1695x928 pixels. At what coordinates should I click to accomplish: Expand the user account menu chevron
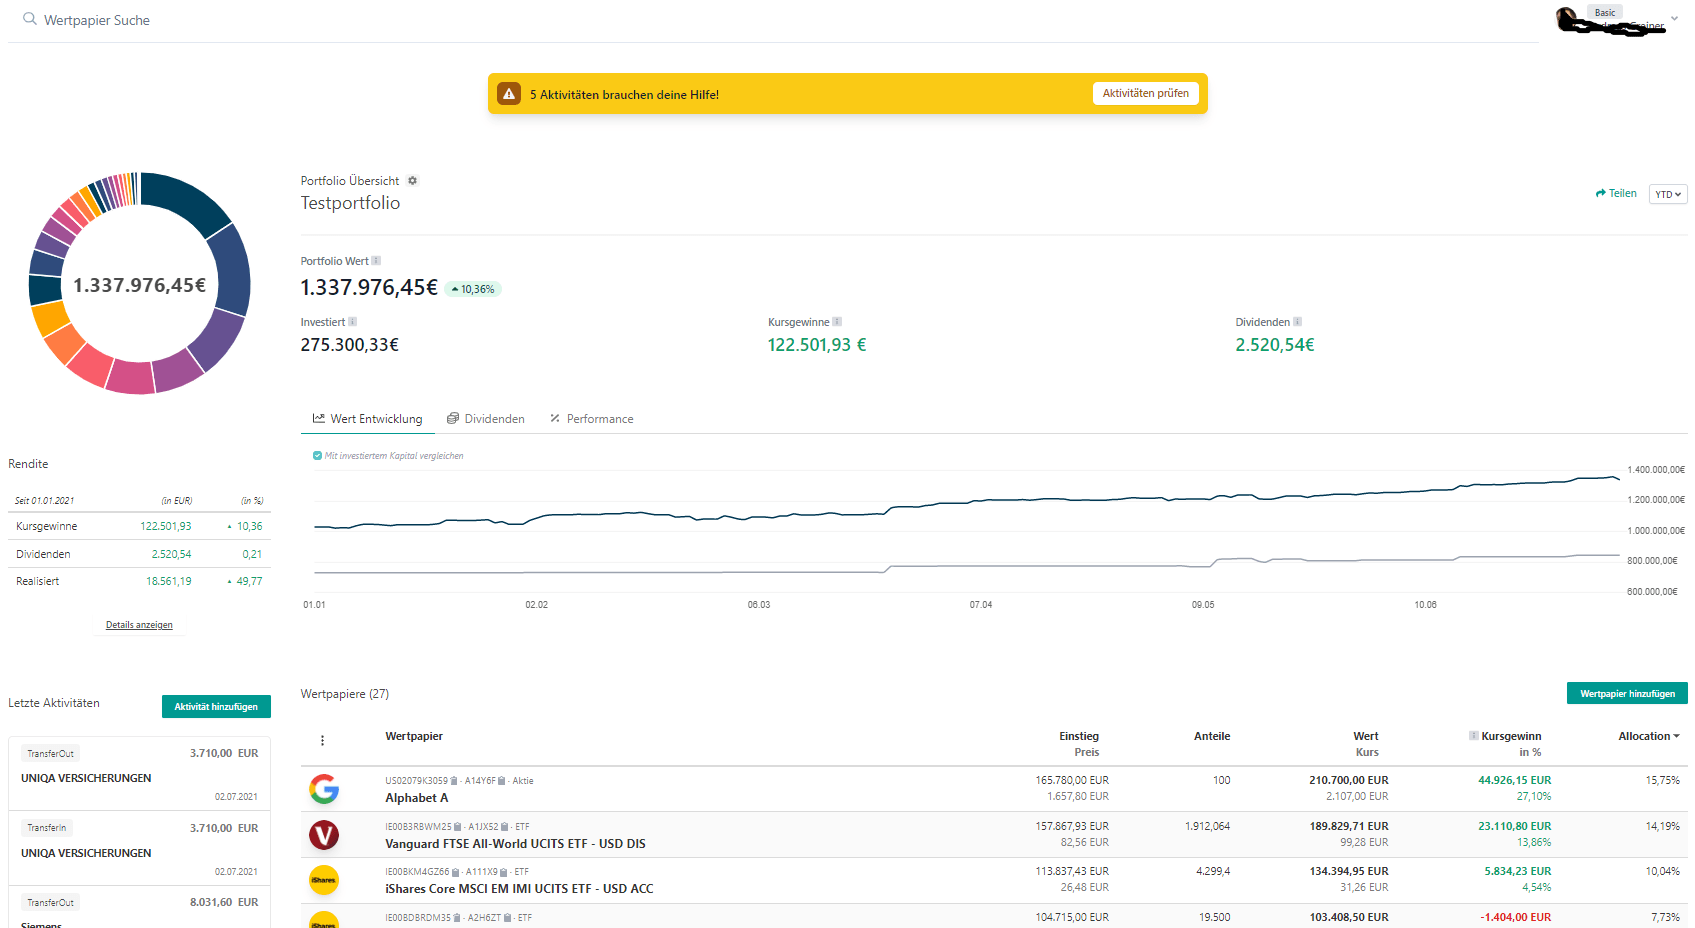tap(1674, 19)
